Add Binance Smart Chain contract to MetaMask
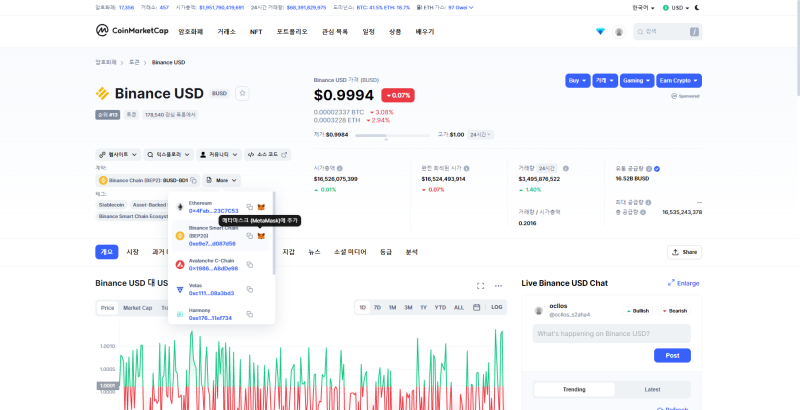 pyautogui.click(x=261, y=236)
